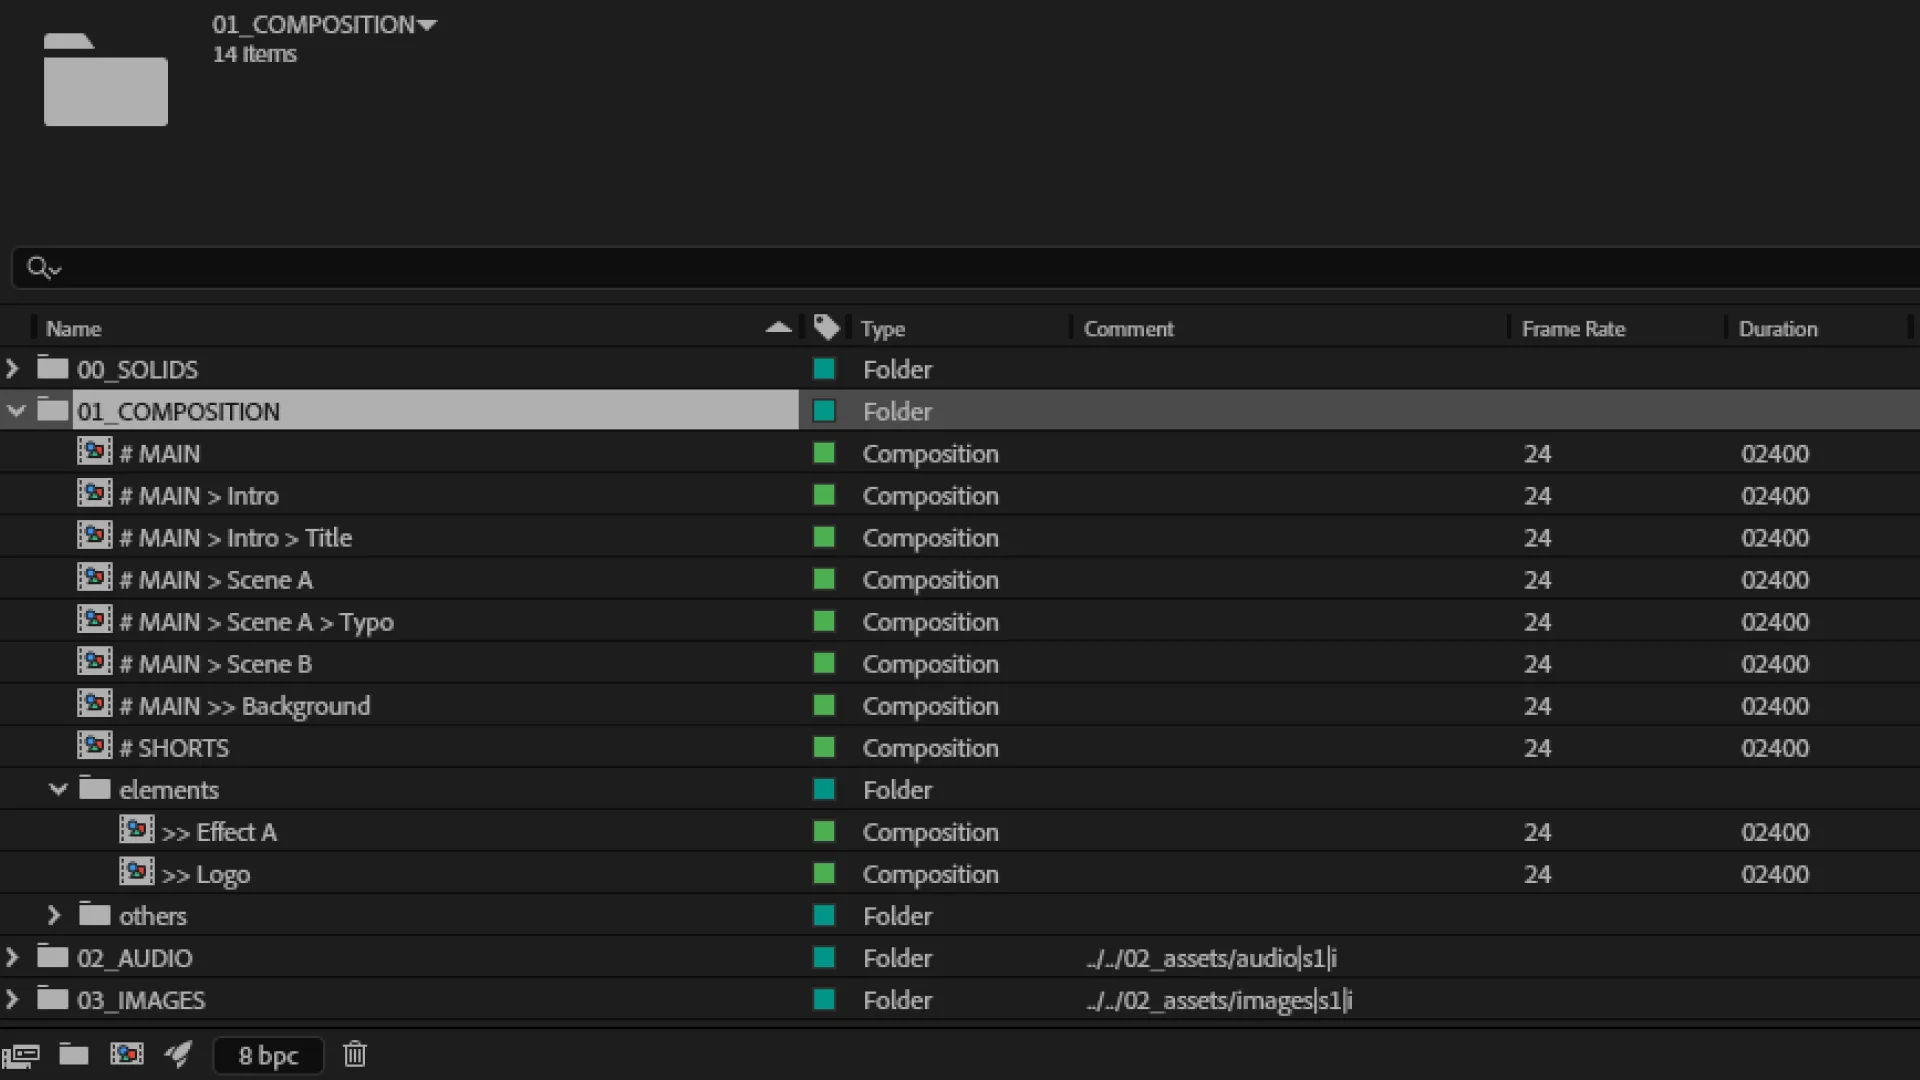This screenshot has height=1080, width=1920.
Task: Create a new folder from bottom bar
Action: pos(73,1054)
